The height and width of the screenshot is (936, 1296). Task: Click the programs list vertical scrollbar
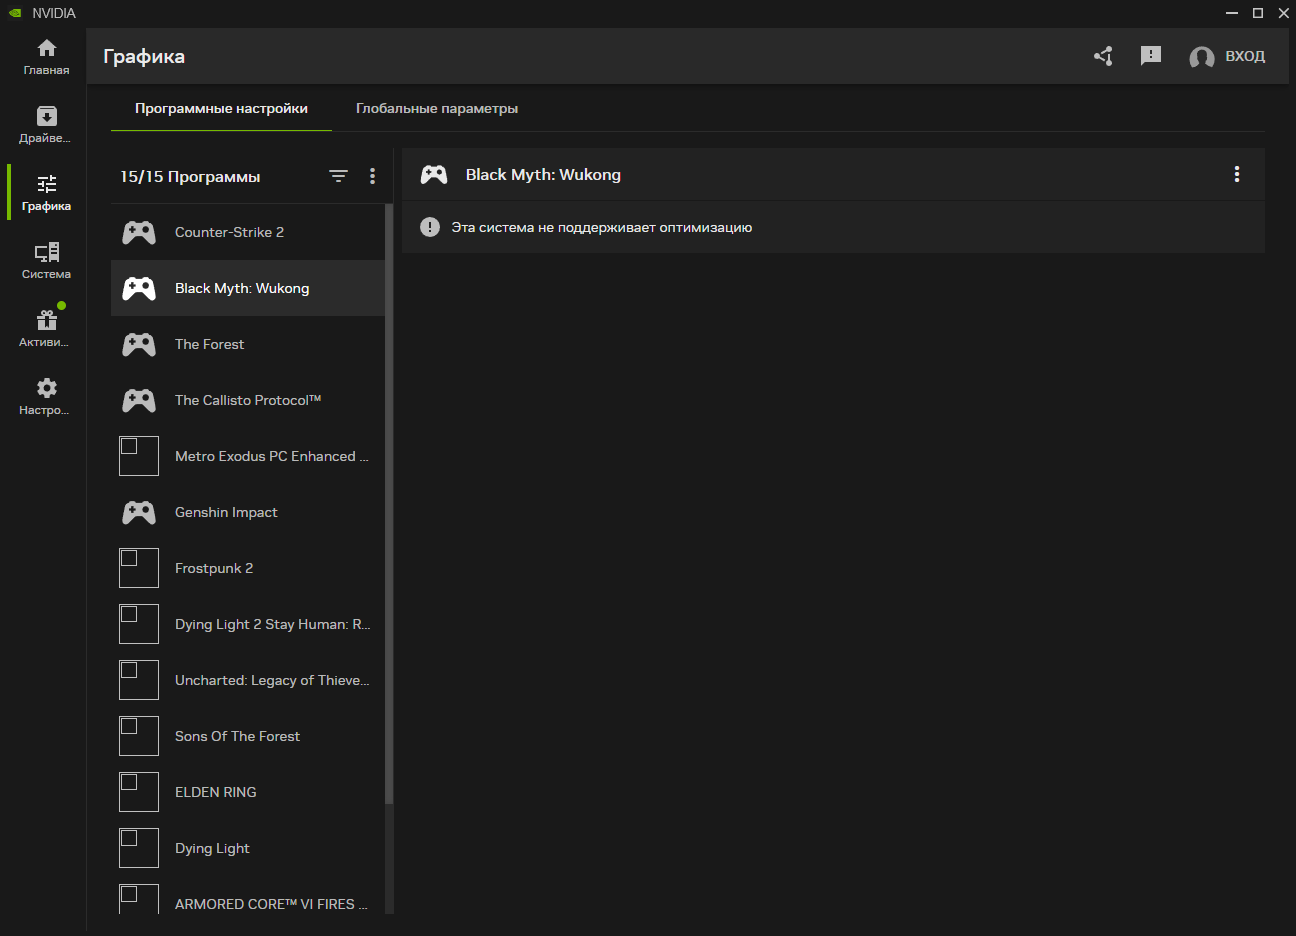(x=389, y=500)
